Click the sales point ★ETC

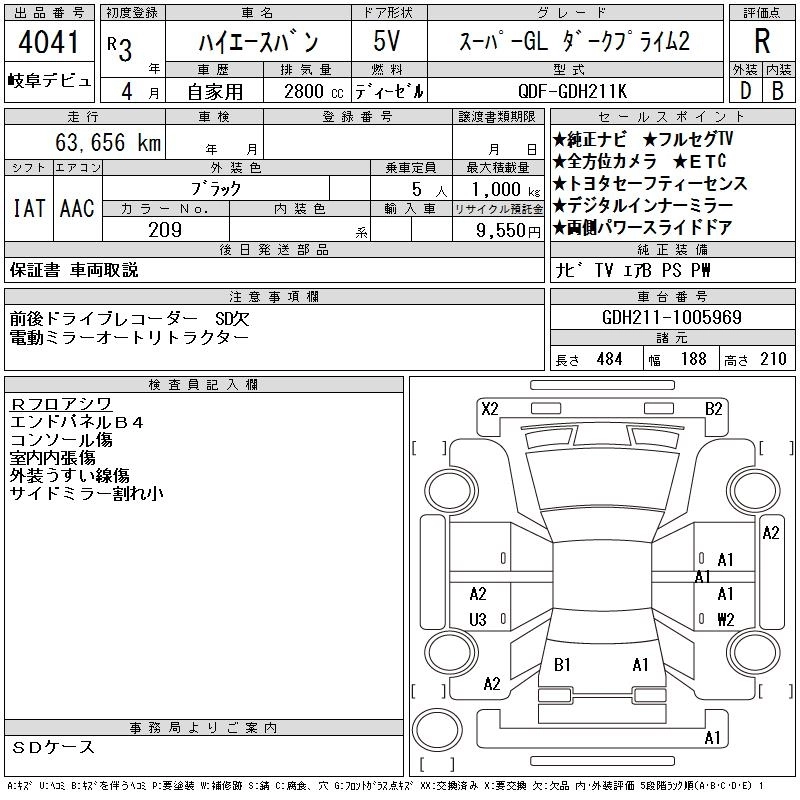[699, 162]
